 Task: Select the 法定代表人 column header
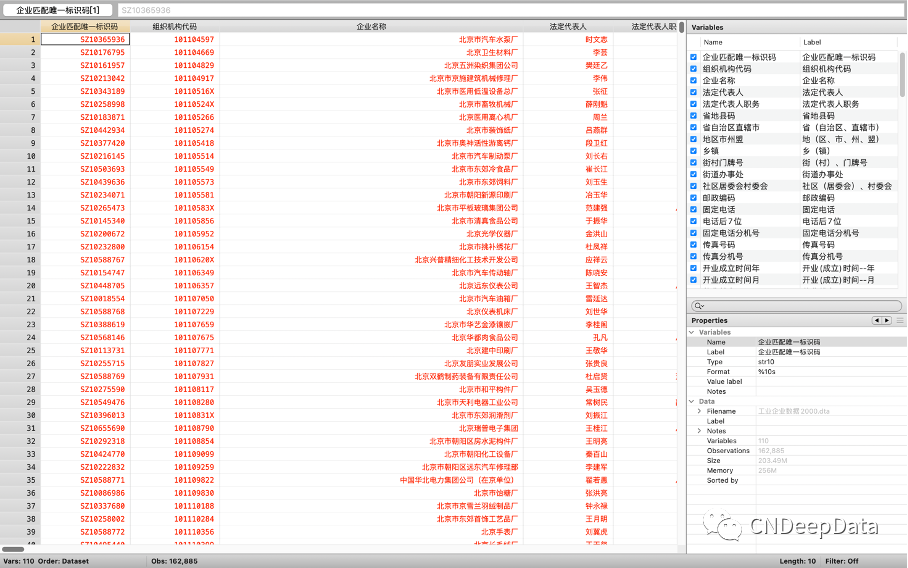[568, 27]
